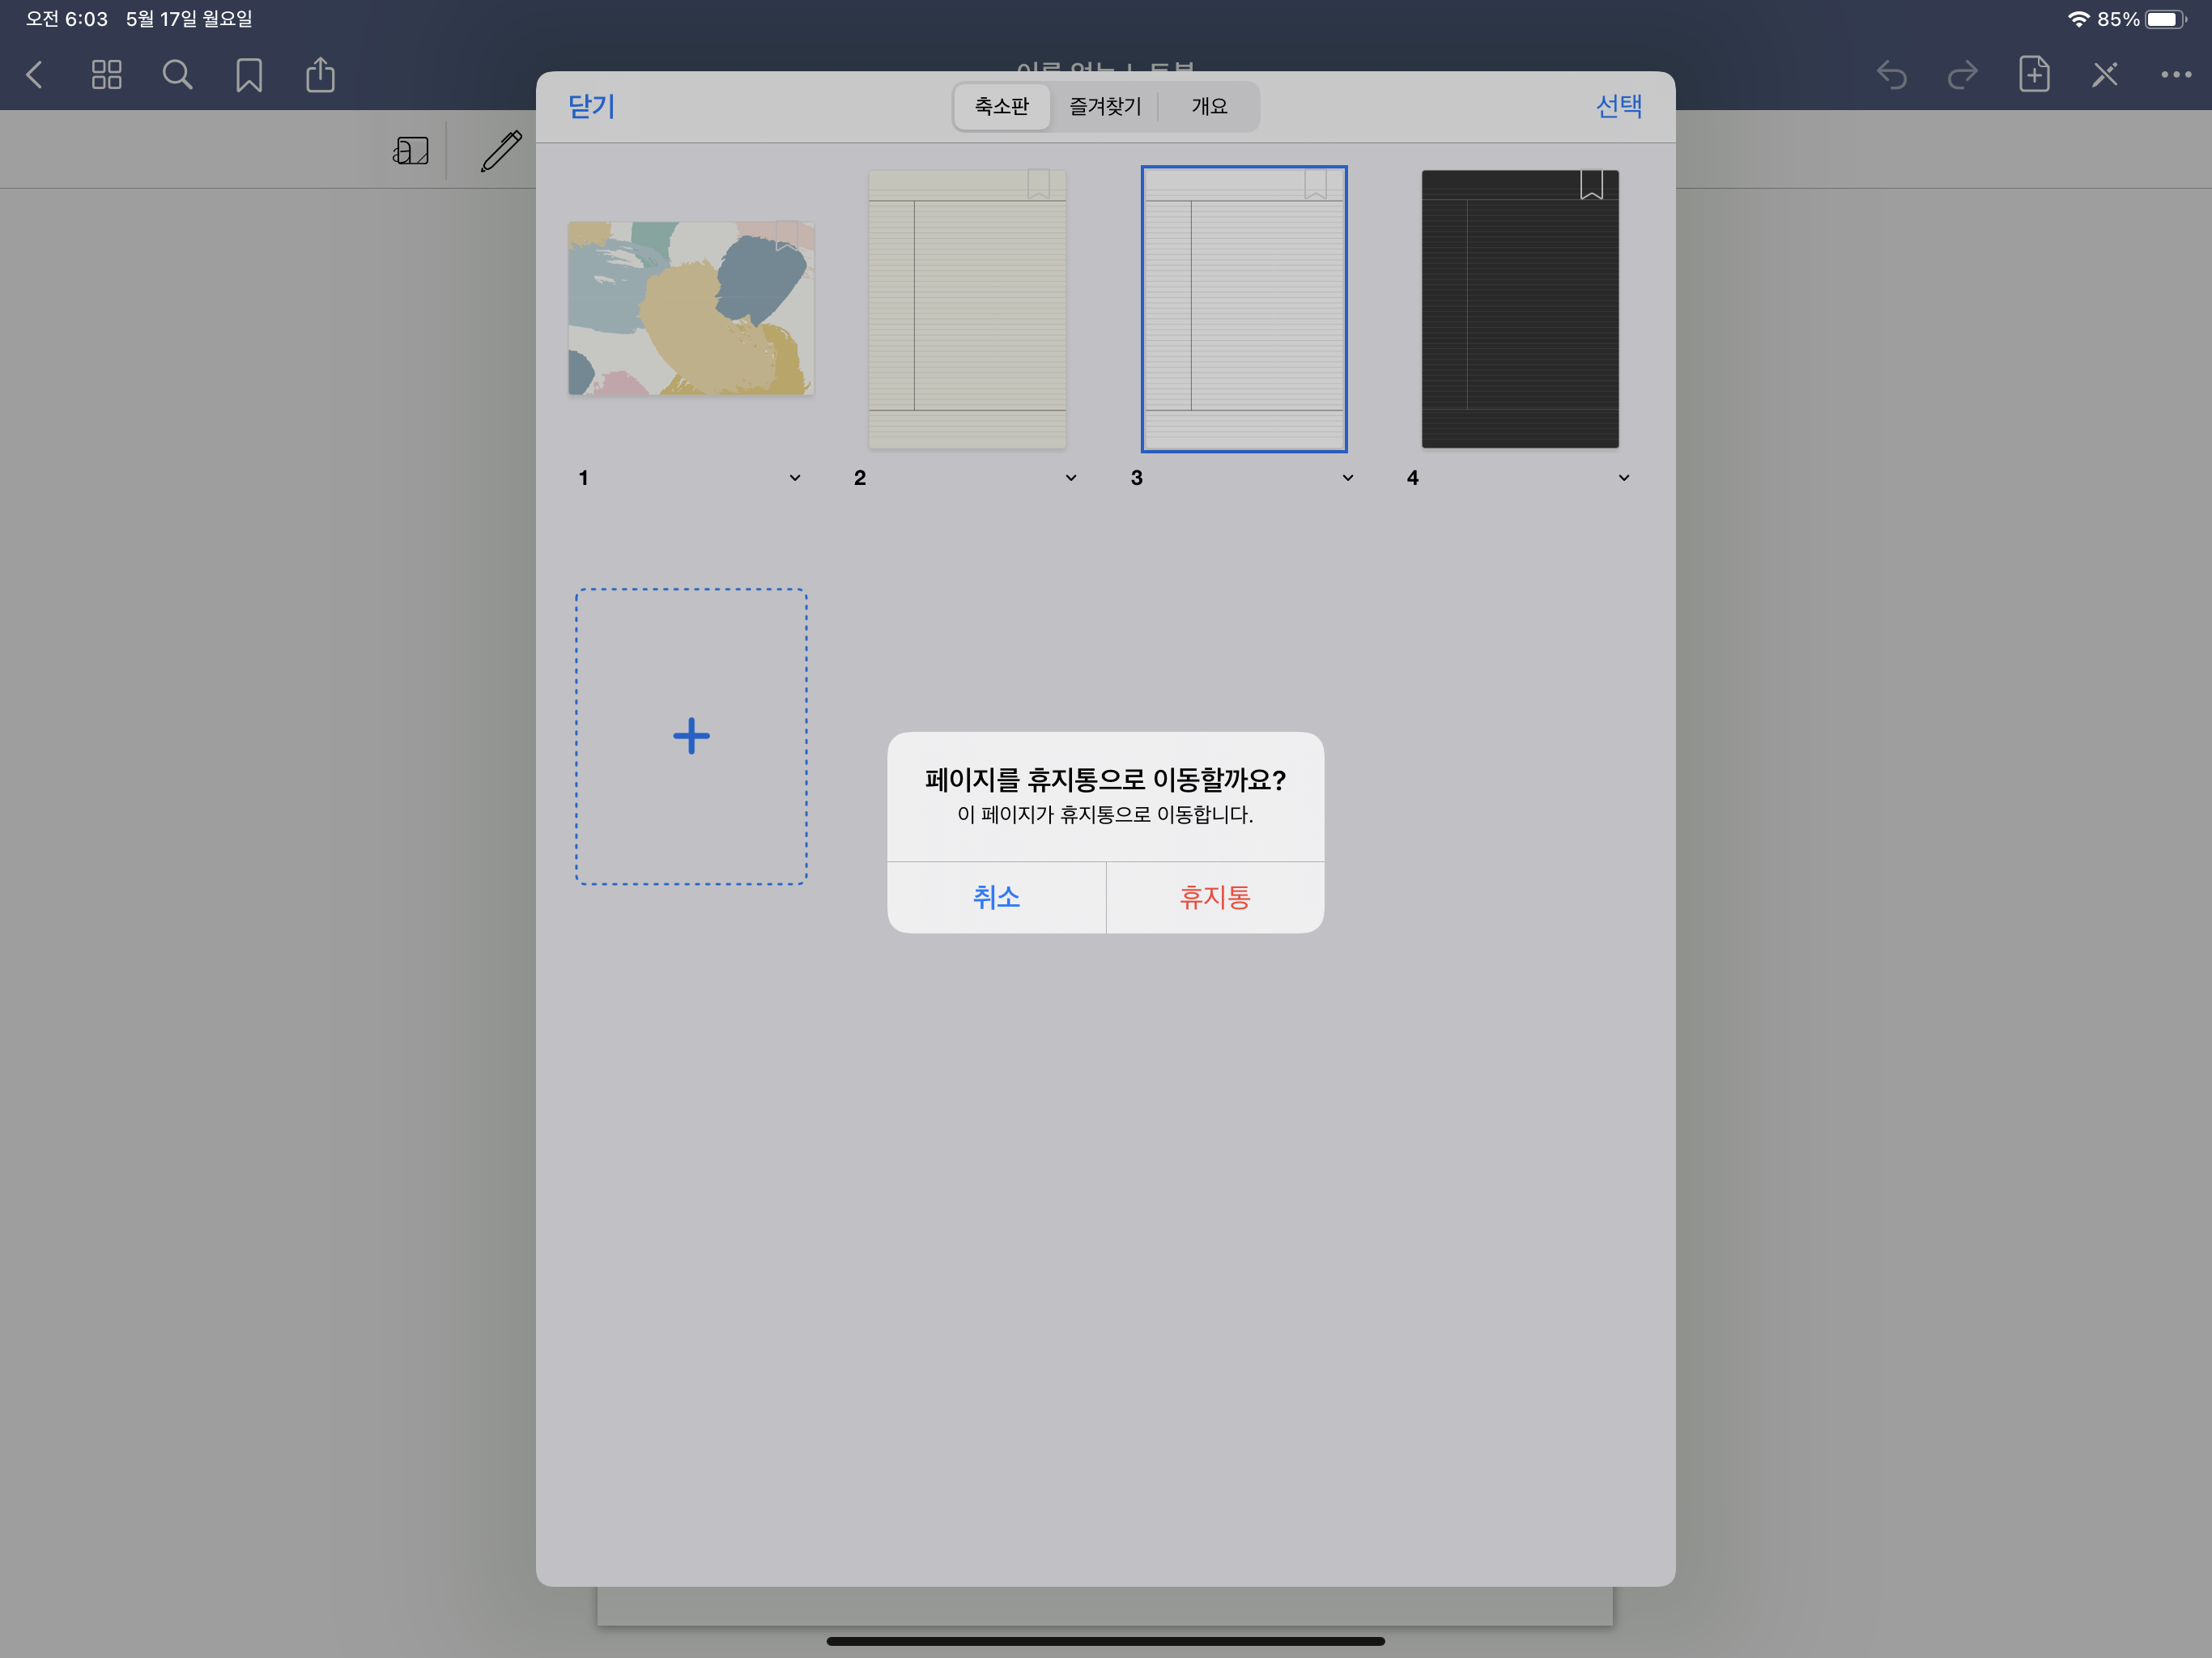Screen dimensions: 2212x1658
Task: Select the colorful page 1 thumbnail
Action: 690,309
